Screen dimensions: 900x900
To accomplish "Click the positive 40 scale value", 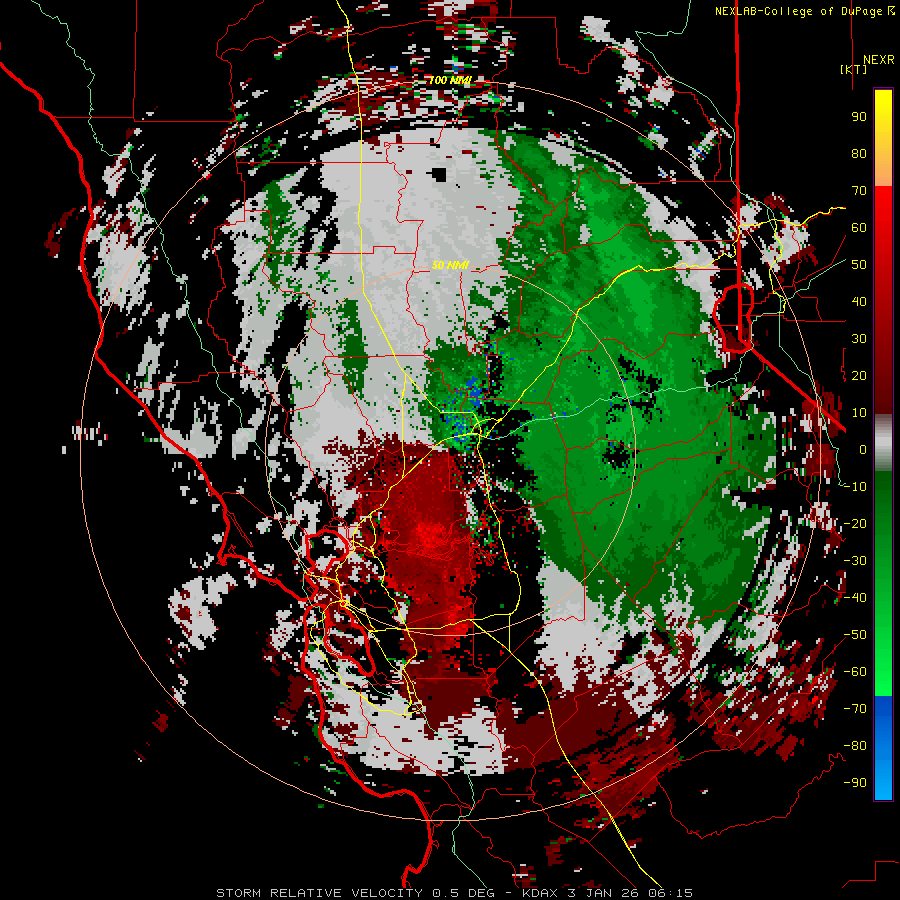I will click(859, 302).
